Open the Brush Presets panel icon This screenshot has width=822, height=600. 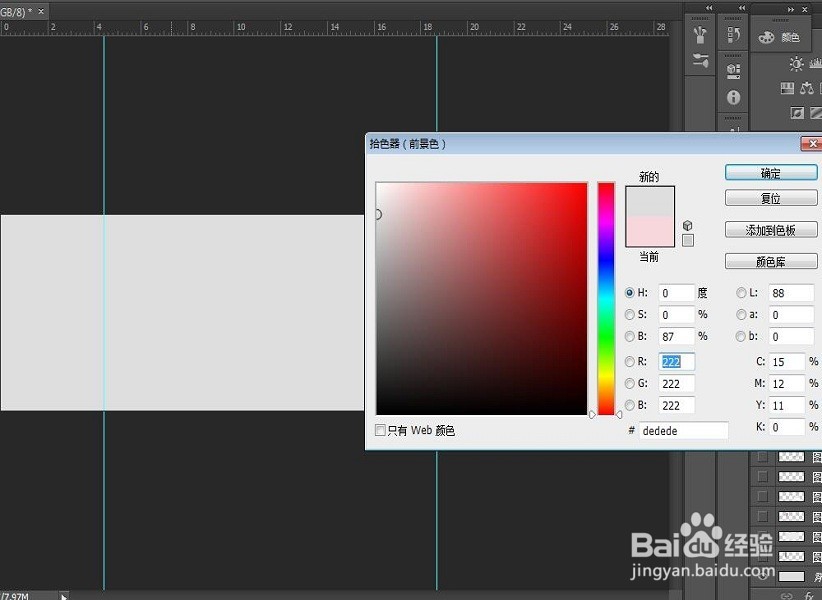tap(700, 36)
